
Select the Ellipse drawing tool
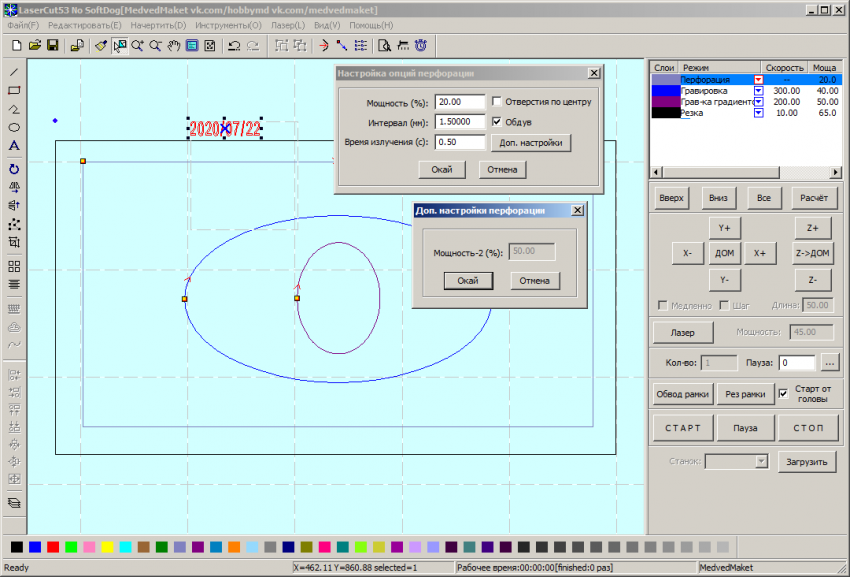coord(14,128)
